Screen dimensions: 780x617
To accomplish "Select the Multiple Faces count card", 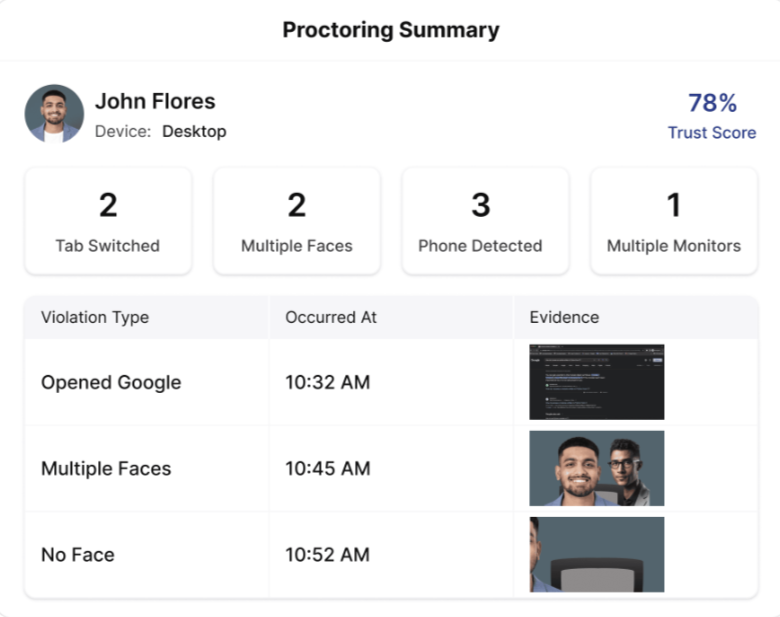I will click(297, 221).
